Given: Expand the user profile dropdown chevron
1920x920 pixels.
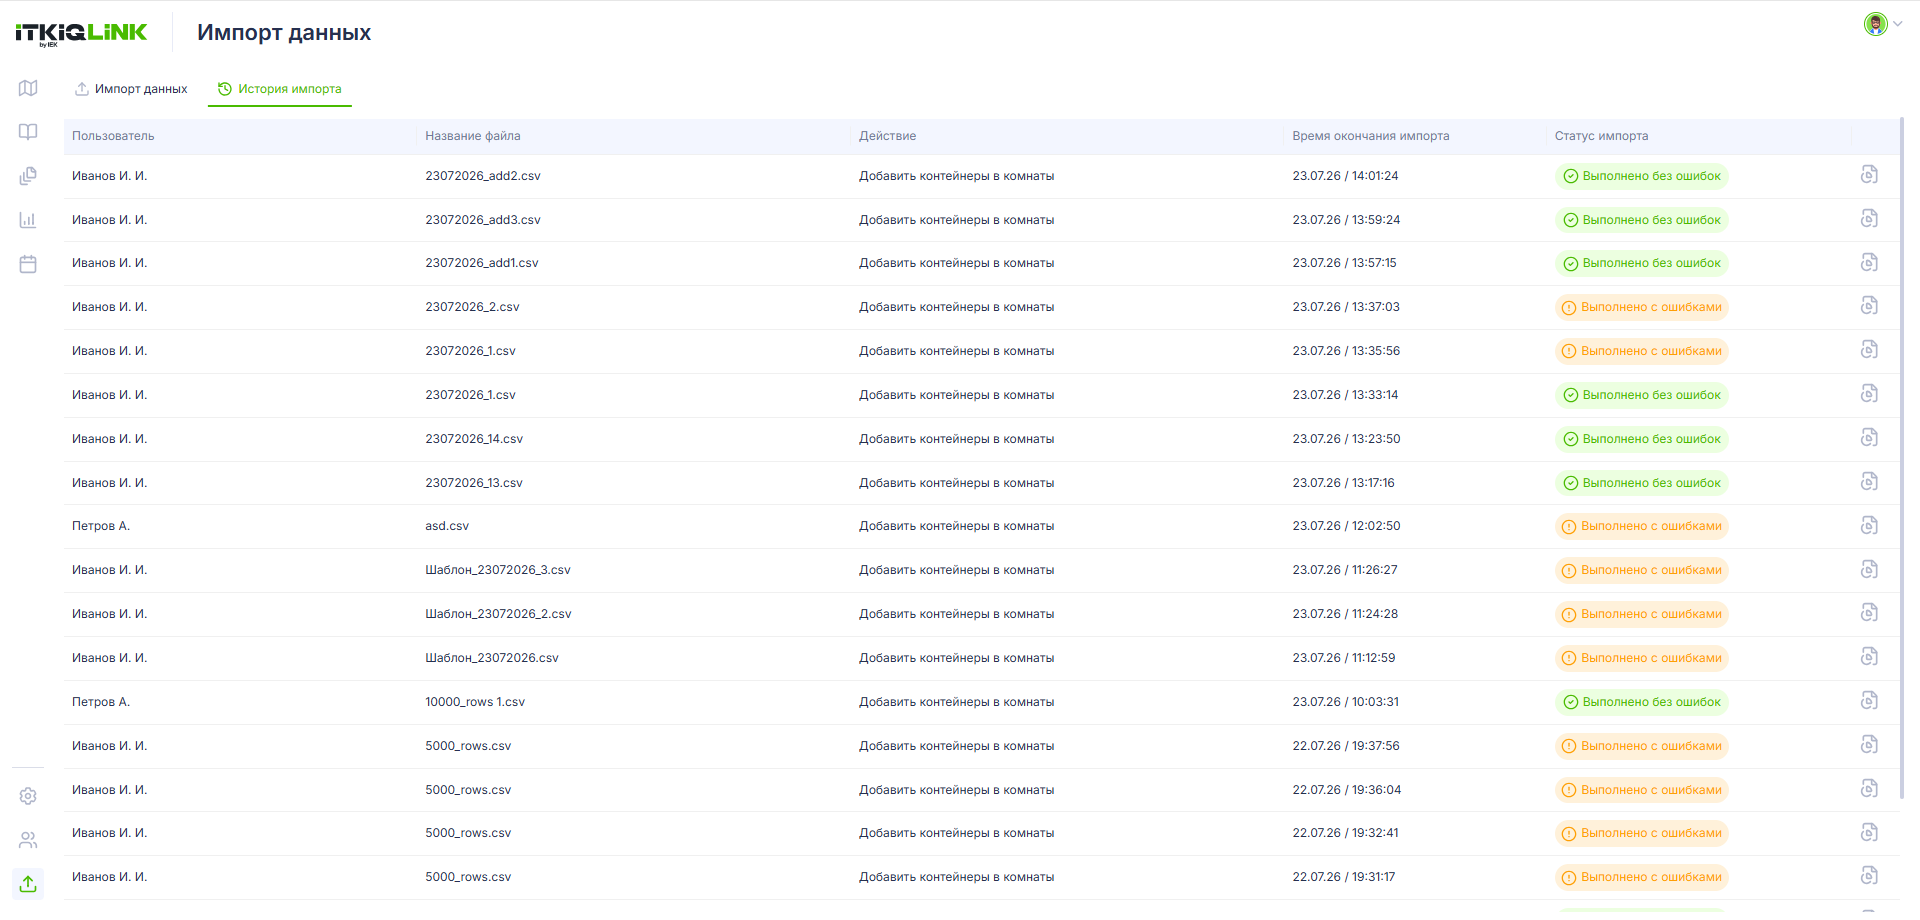Looking at the screenshot, I should [1897, 24].
